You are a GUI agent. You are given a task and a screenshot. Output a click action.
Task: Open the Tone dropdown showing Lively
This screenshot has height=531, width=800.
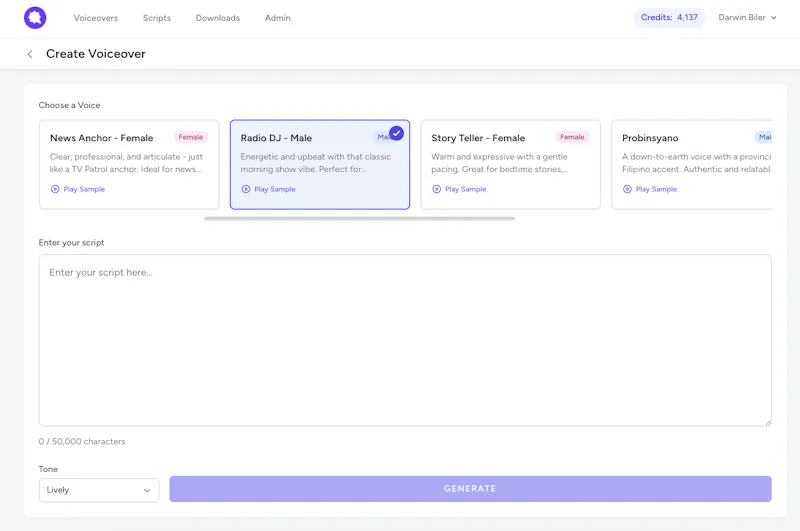(99, 490)
